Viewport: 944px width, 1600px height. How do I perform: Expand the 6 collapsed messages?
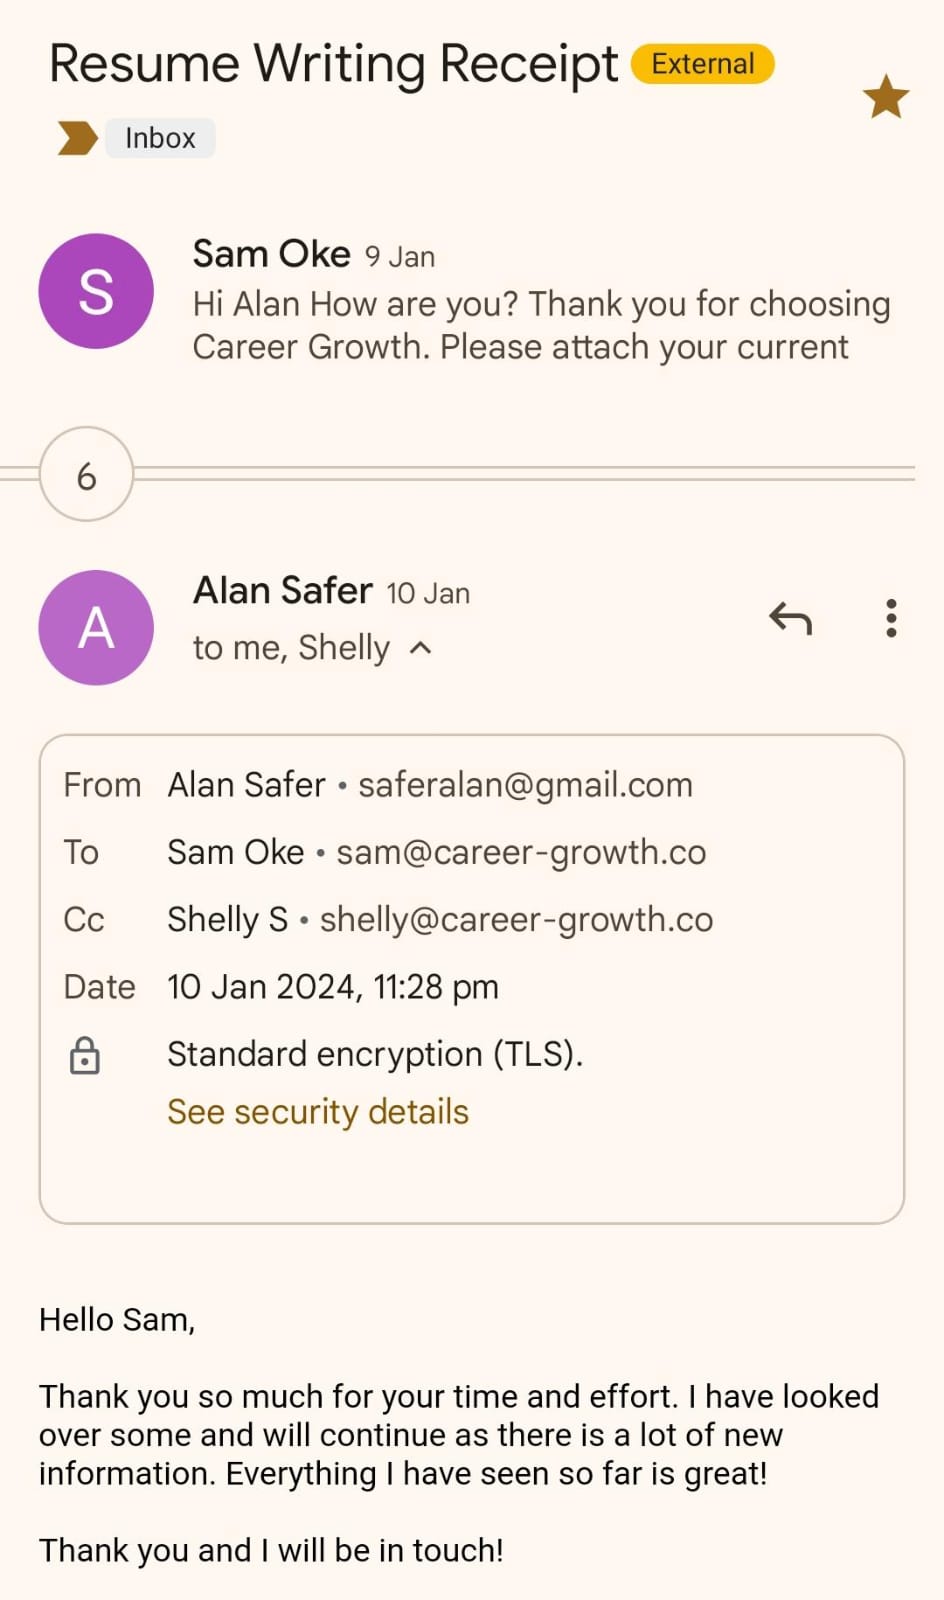pos(87,475)
